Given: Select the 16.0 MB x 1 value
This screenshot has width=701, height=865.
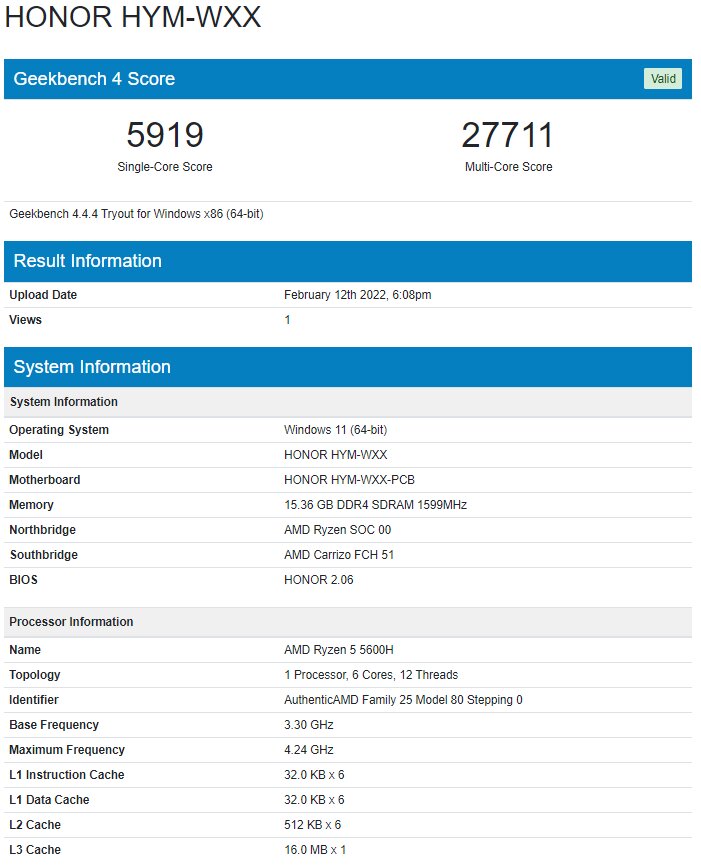Looking at the screenshot, I should (x=314, y=850).
